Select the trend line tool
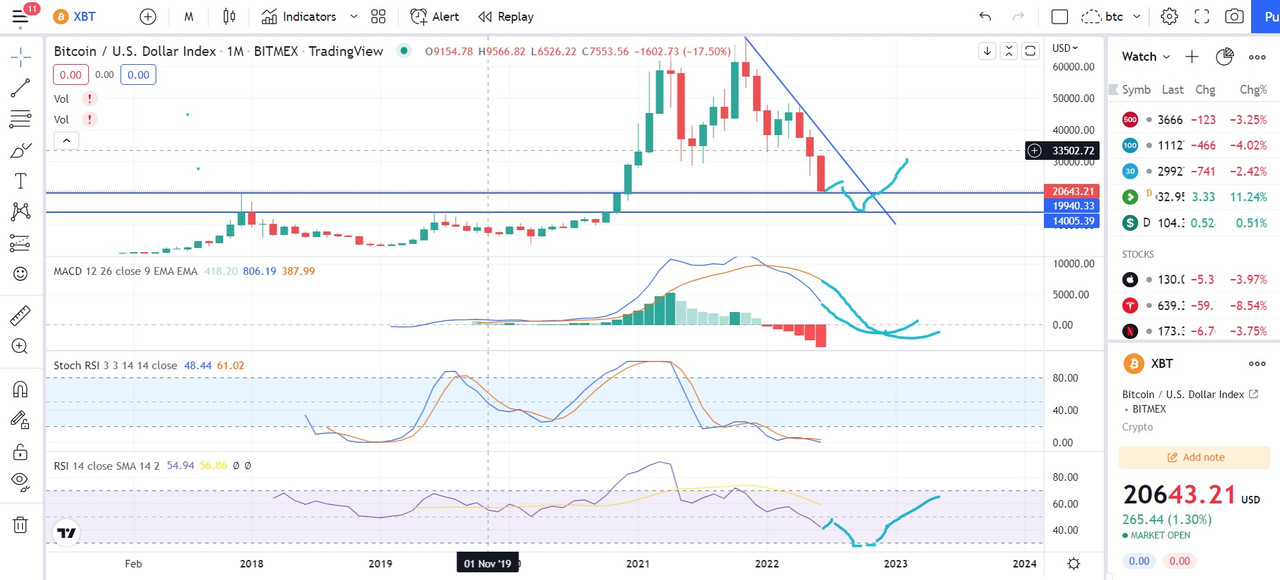The width and height of the screenshot is (1280, 580). [20, 89]
